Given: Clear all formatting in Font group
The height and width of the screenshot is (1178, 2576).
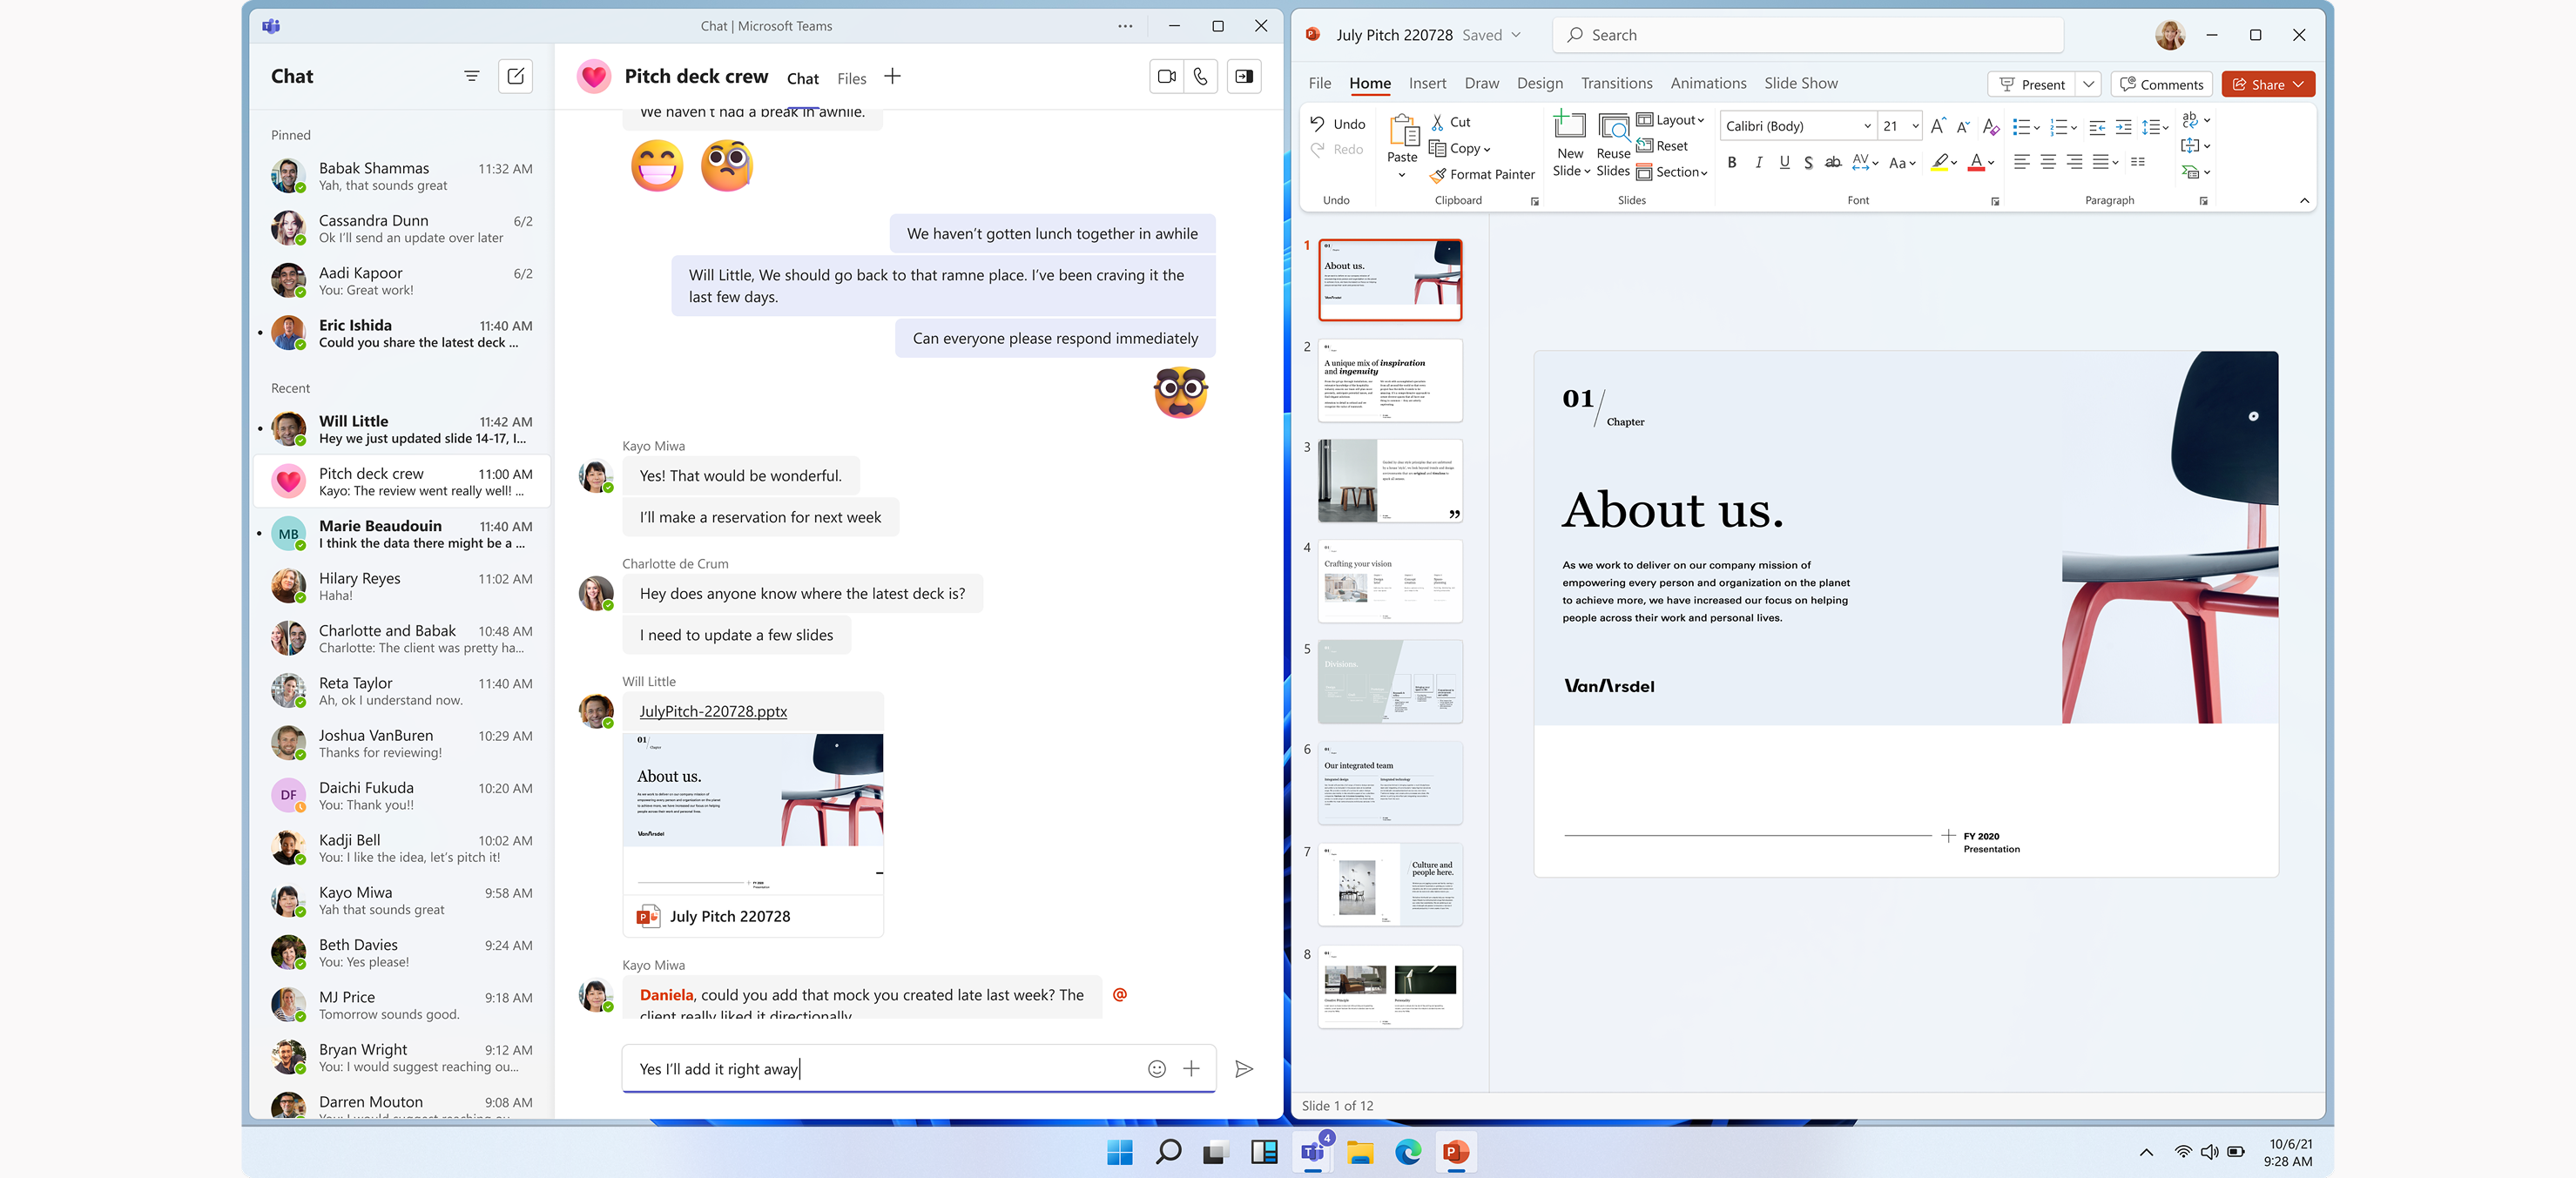Looking at the screenshot, I should click(1990, 126).
